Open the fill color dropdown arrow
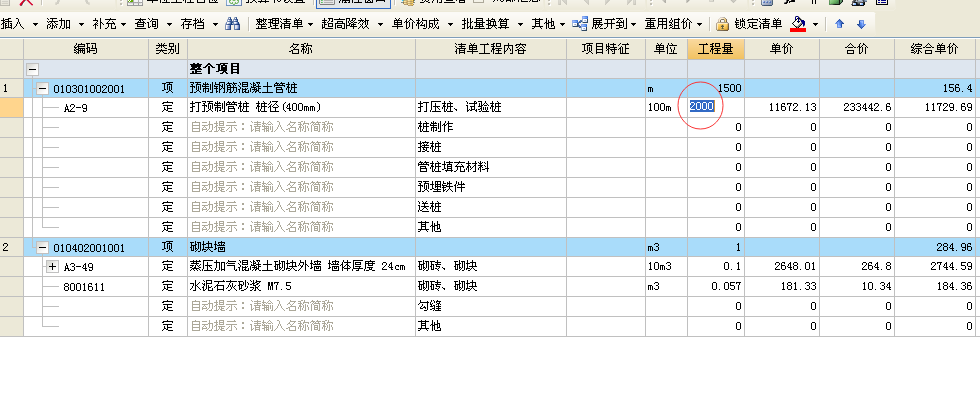This screenshot has height=399, width=980. pos(816,25)
